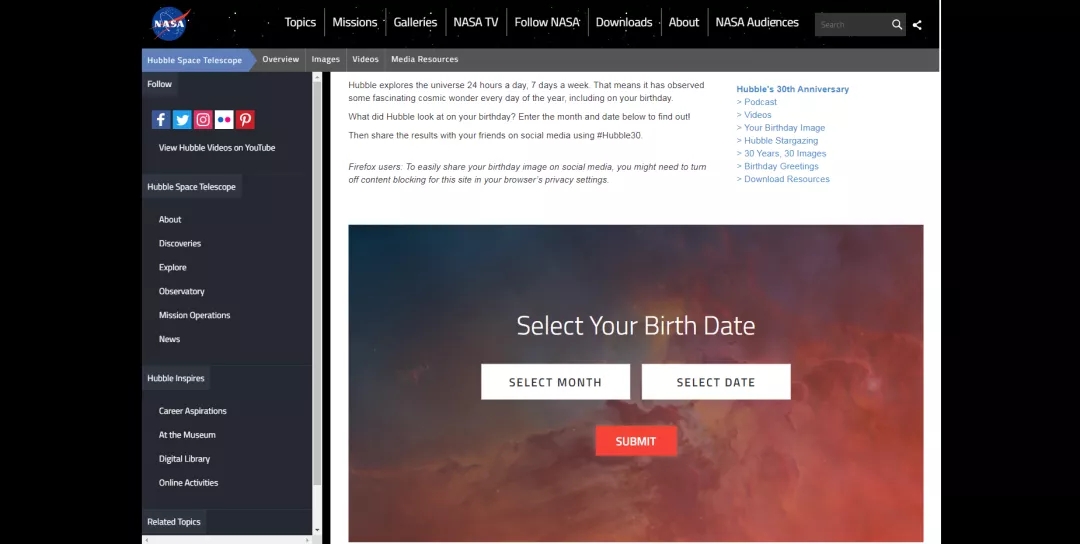The width and height of the screenshot is (1080, 544).
Task: Click the Follow sidebar section header
Action: 159,84
